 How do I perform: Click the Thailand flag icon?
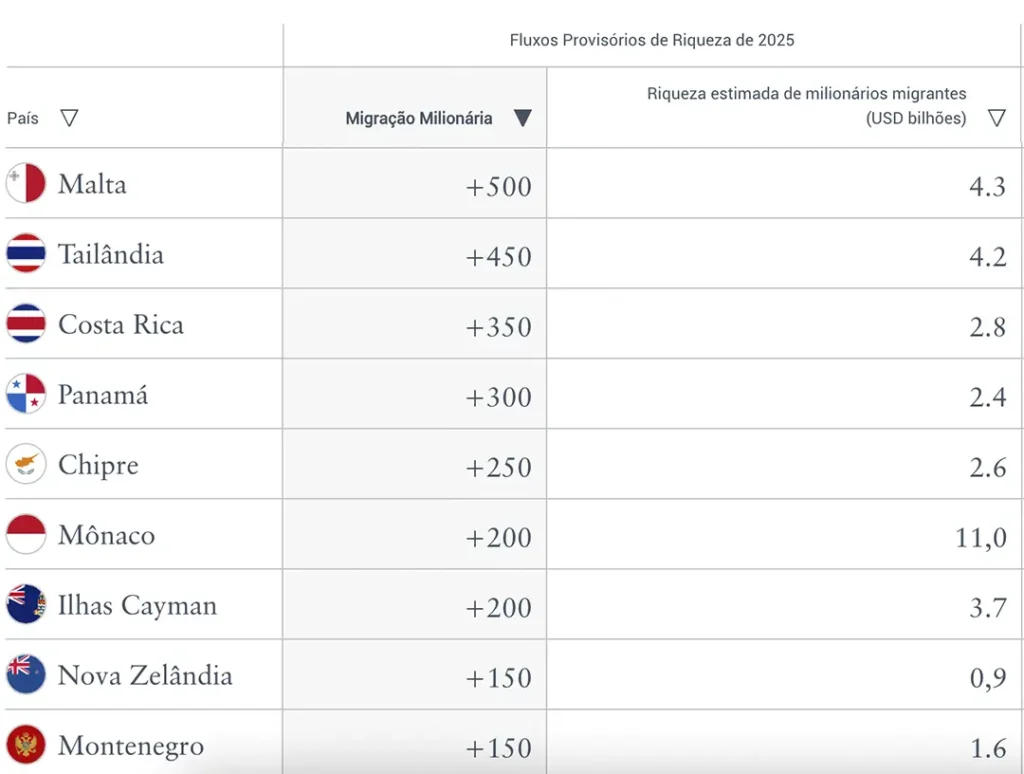point(26,253)
